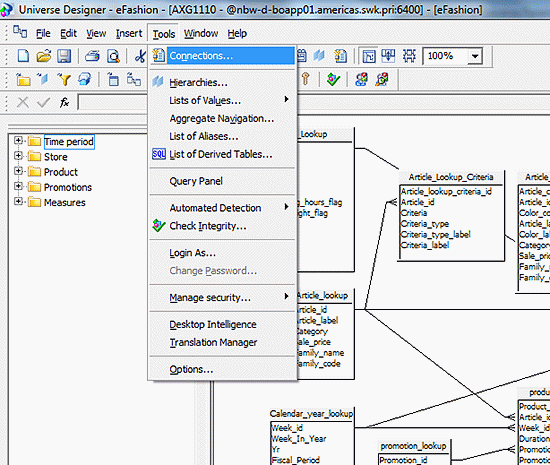Click the Open folder toolbar icon
Screen dimensions: 550x465
[x=44, y=56]
